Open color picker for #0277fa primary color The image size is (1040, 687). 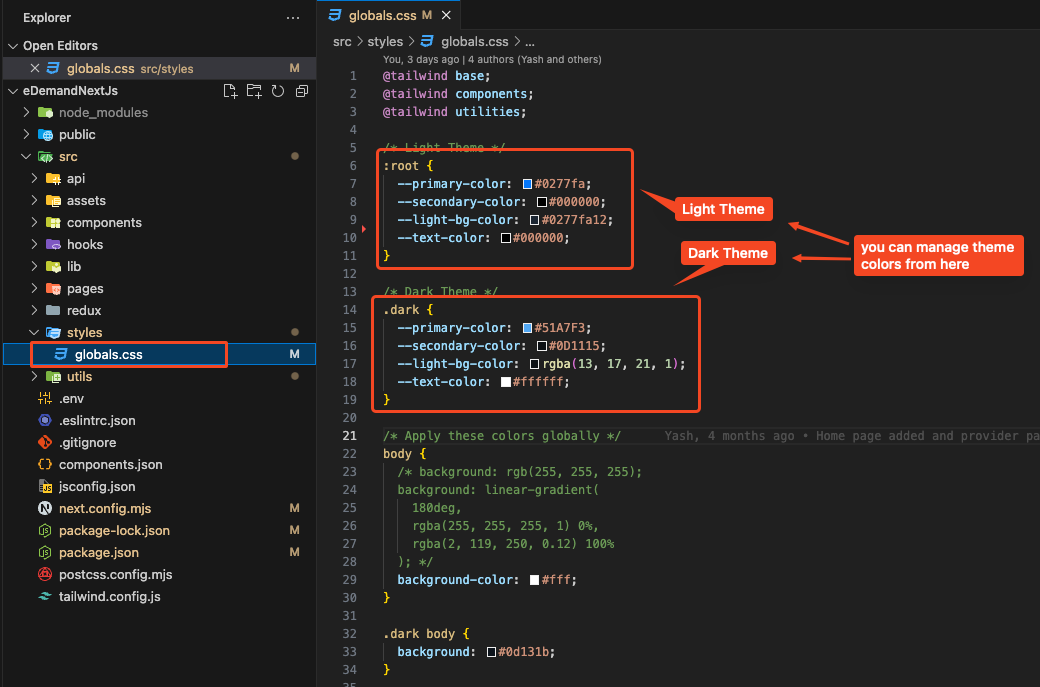point(527,184)
